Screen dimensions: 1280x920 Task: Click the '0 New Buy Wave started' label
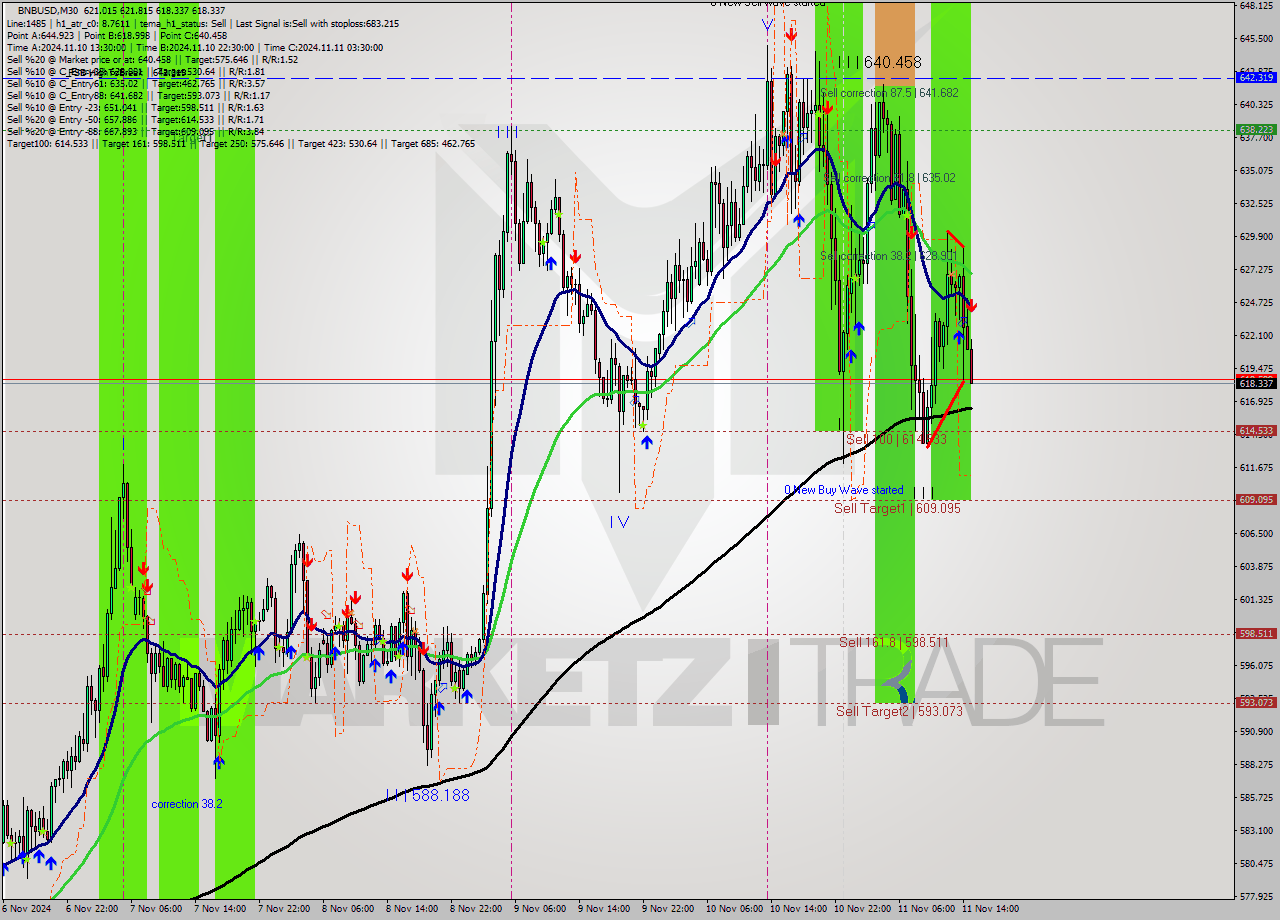(x=843, y=490)
